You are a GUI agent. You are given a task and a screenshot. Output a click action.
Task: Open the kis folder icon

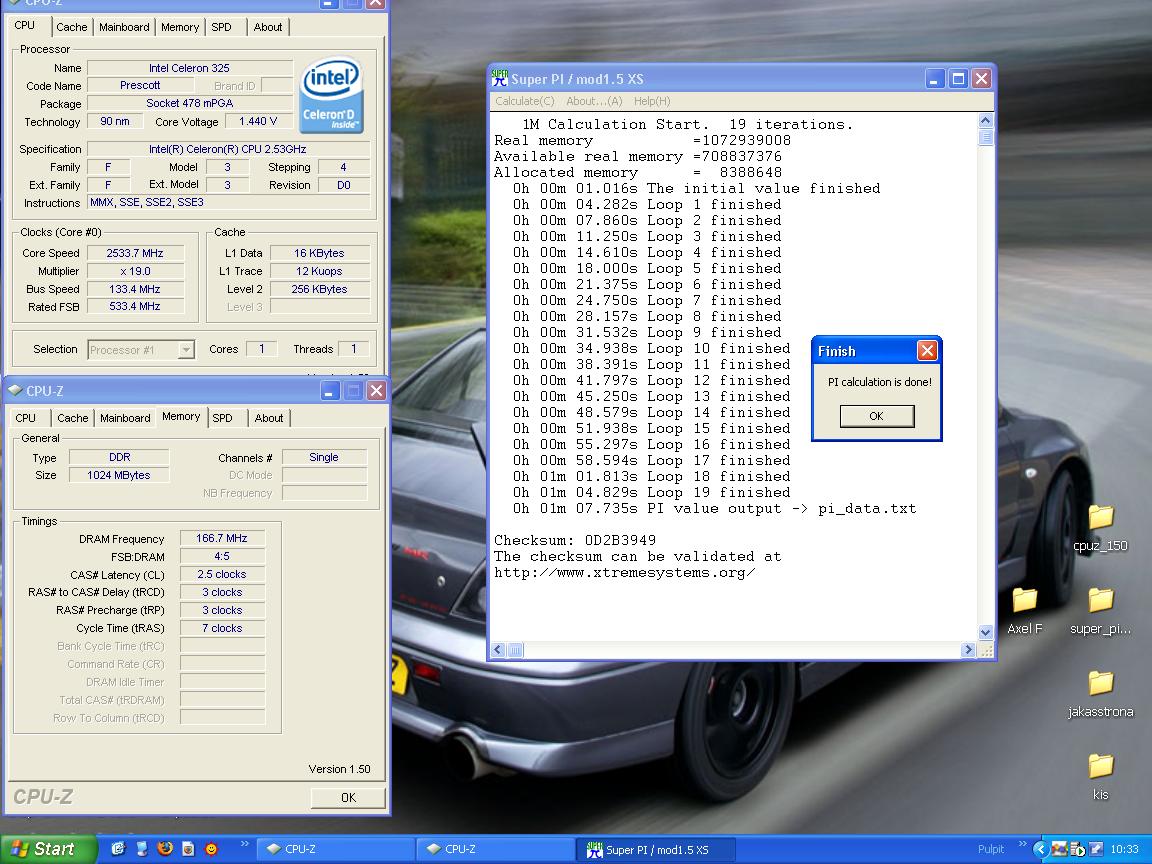point(1100,767)
